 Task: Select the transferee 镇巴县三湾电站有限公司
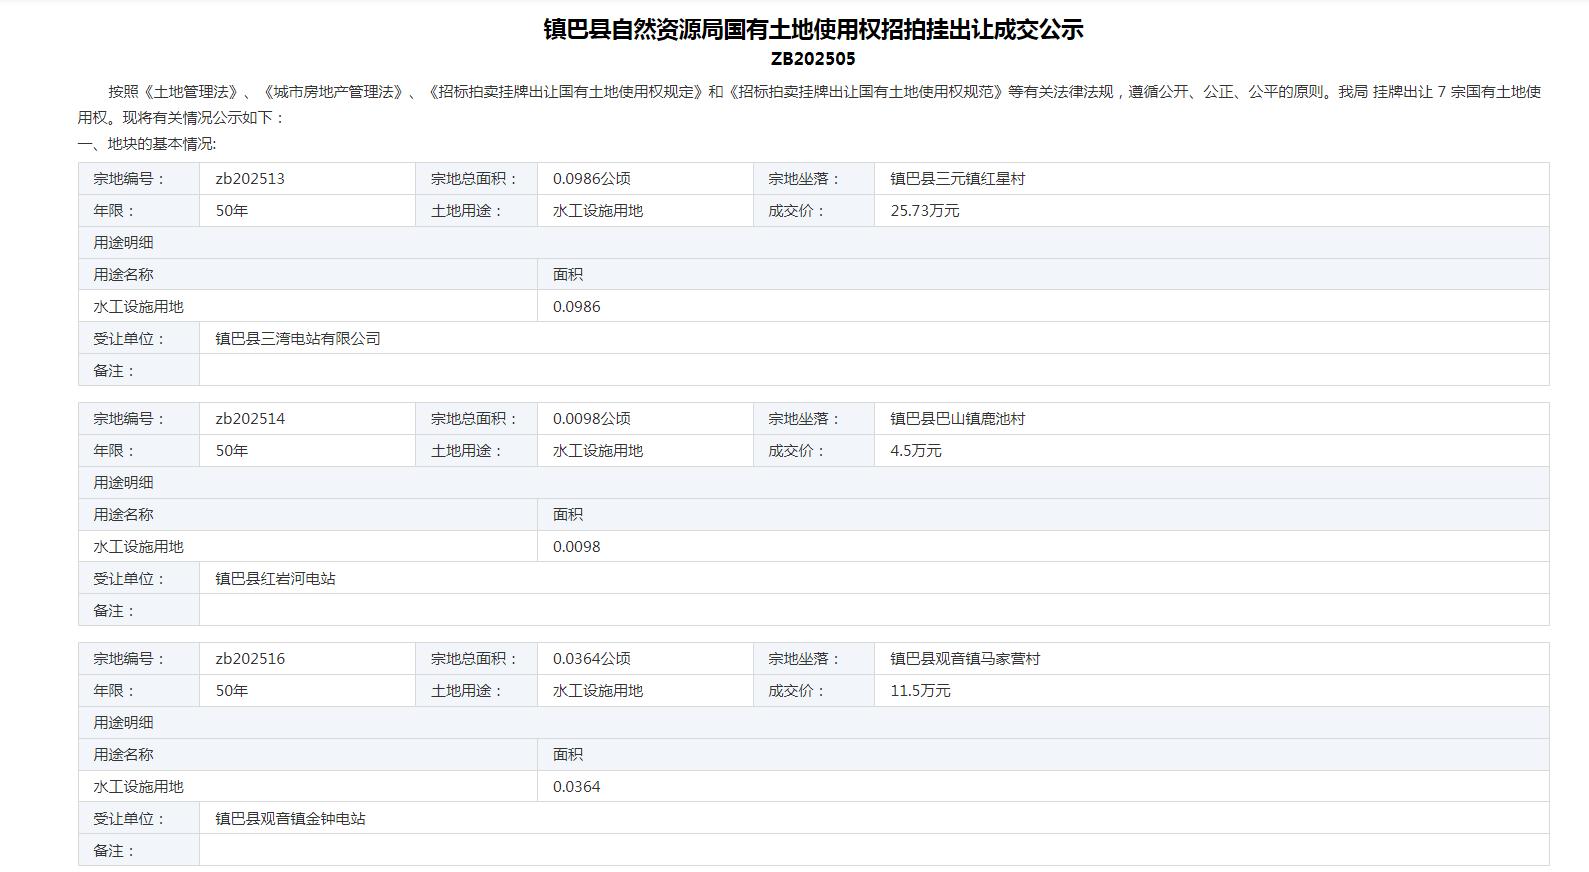click(298, 339)
